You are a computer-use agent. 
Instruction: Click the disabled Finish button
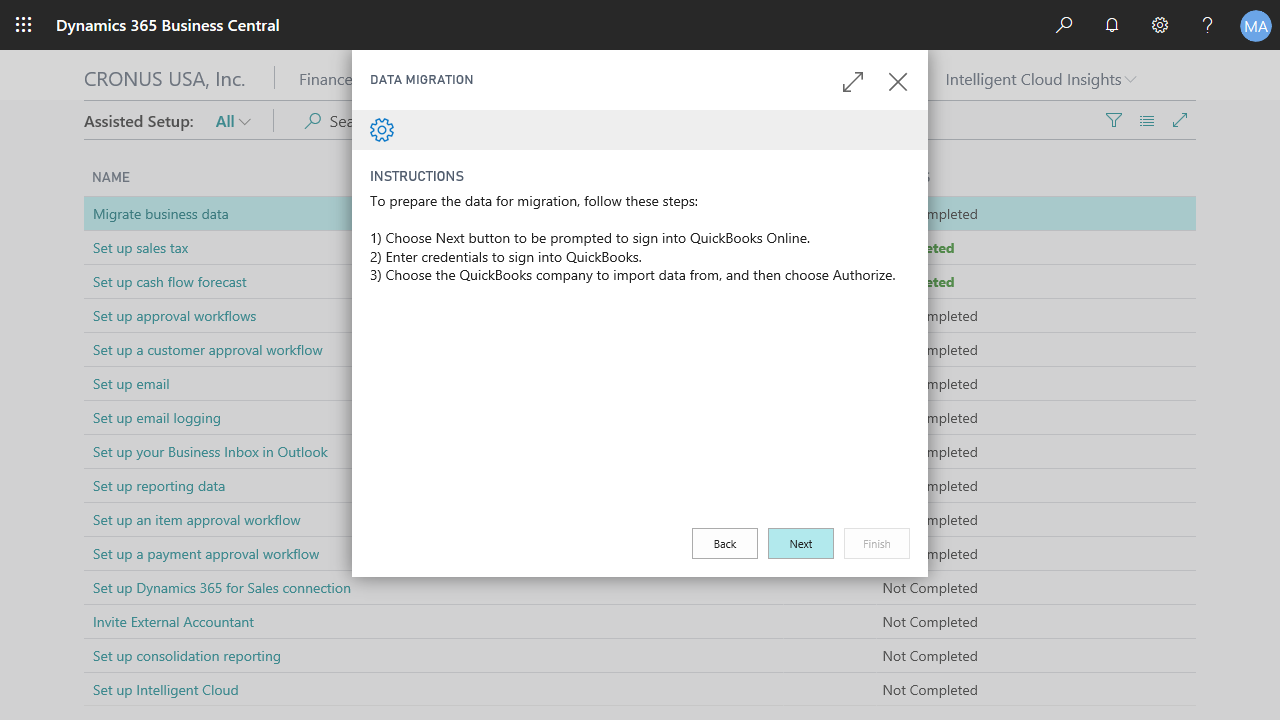pyautogui.click(x=877, y=544)
